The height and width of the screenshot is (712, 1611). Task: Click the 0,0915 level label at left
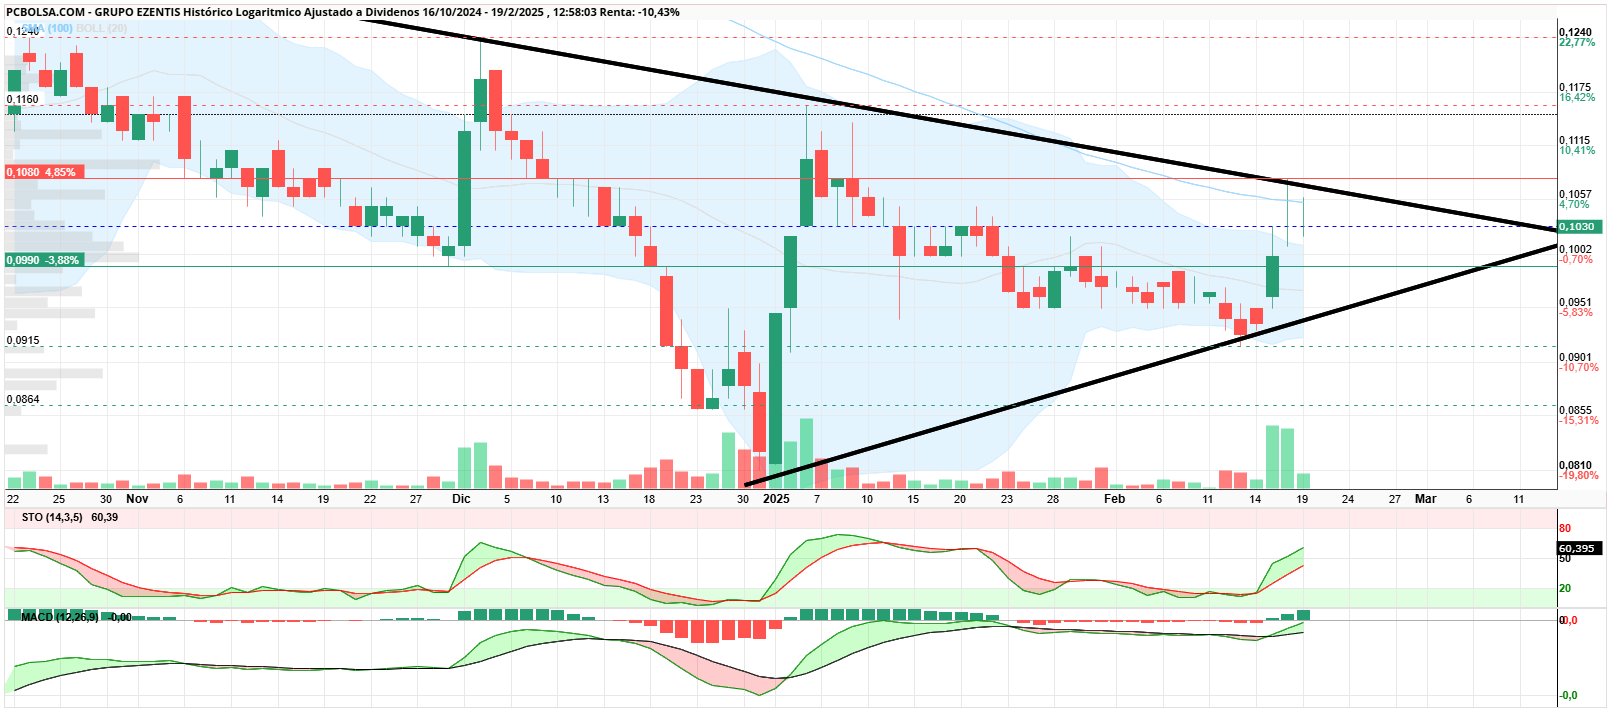point(23,341)
